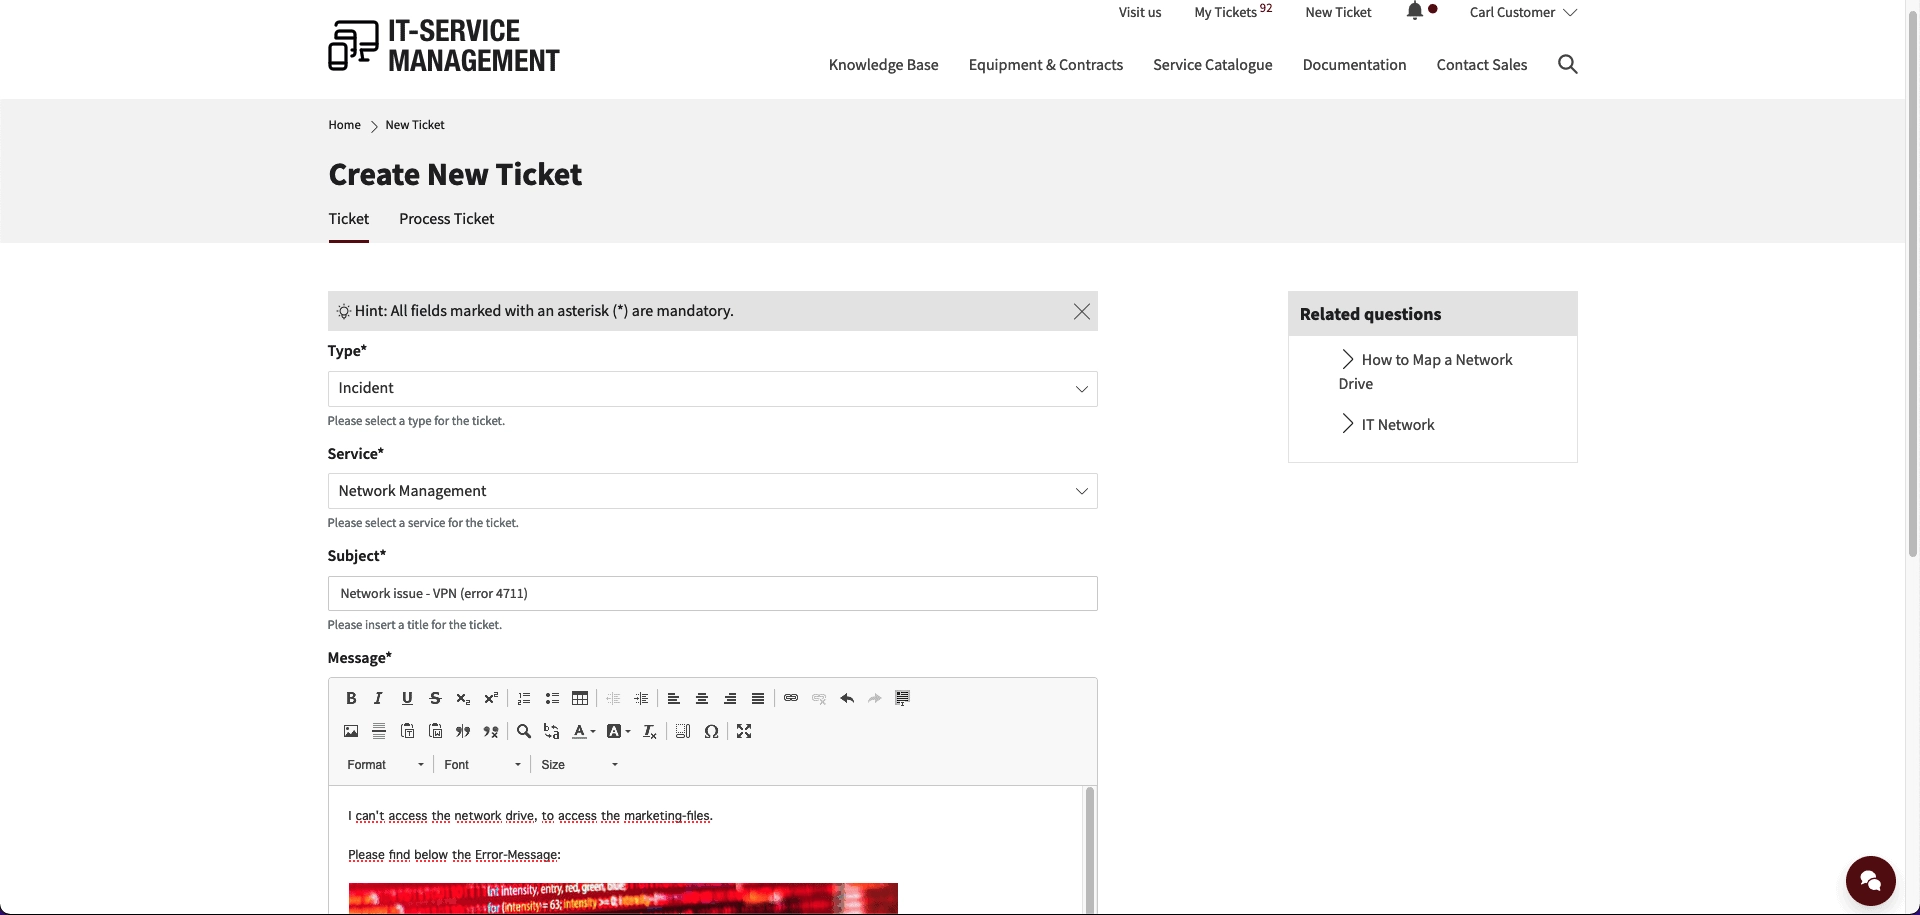Insert a table in the message
Image resolution: width=1920 pixels, height=915 pixels.
pos(580,698)
